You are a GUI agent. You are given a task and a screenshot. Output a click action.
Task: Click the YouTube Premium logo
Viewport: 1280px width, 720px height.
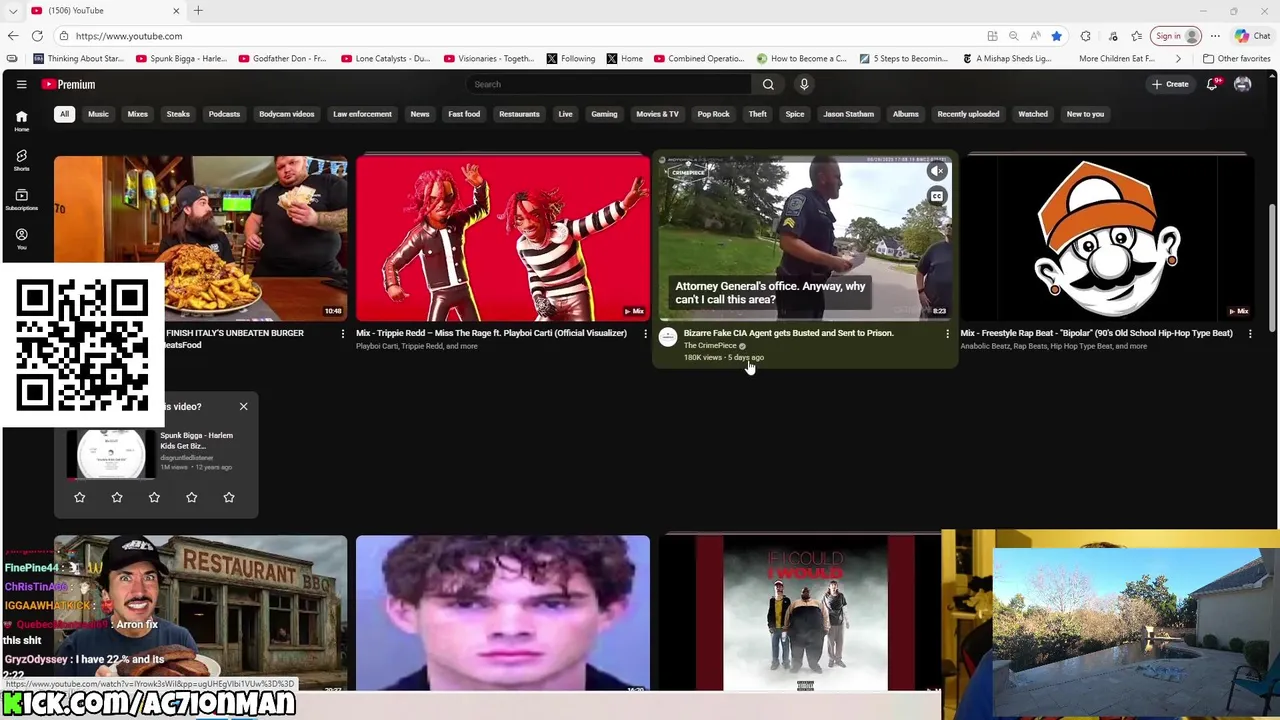tap(68, 84)
